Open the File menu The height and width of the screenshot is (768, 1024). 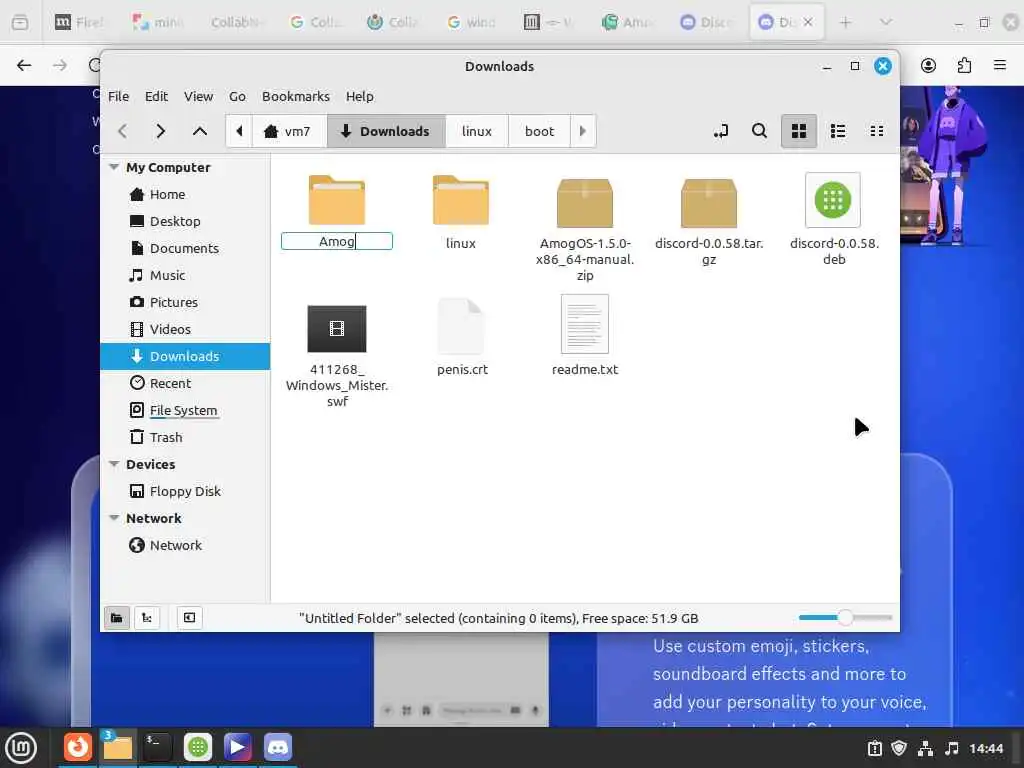click(x=118, y=96)
